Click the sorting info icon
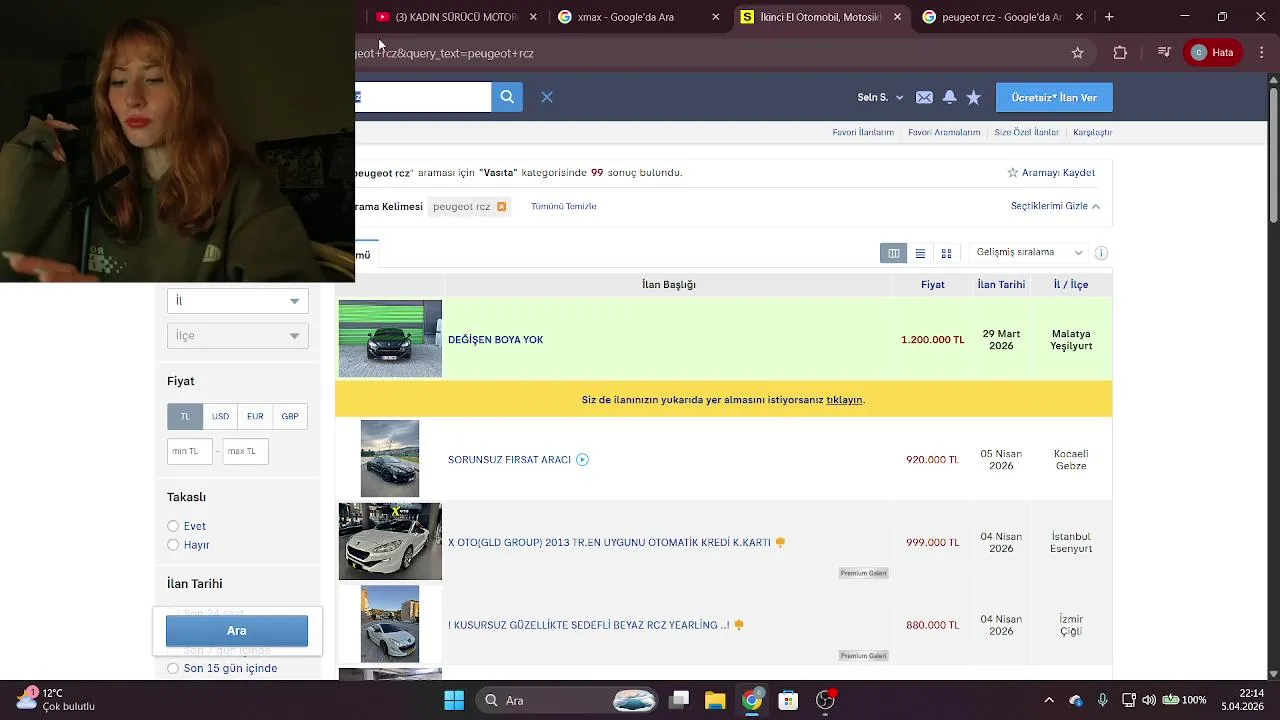 (x=1101, y=253)
